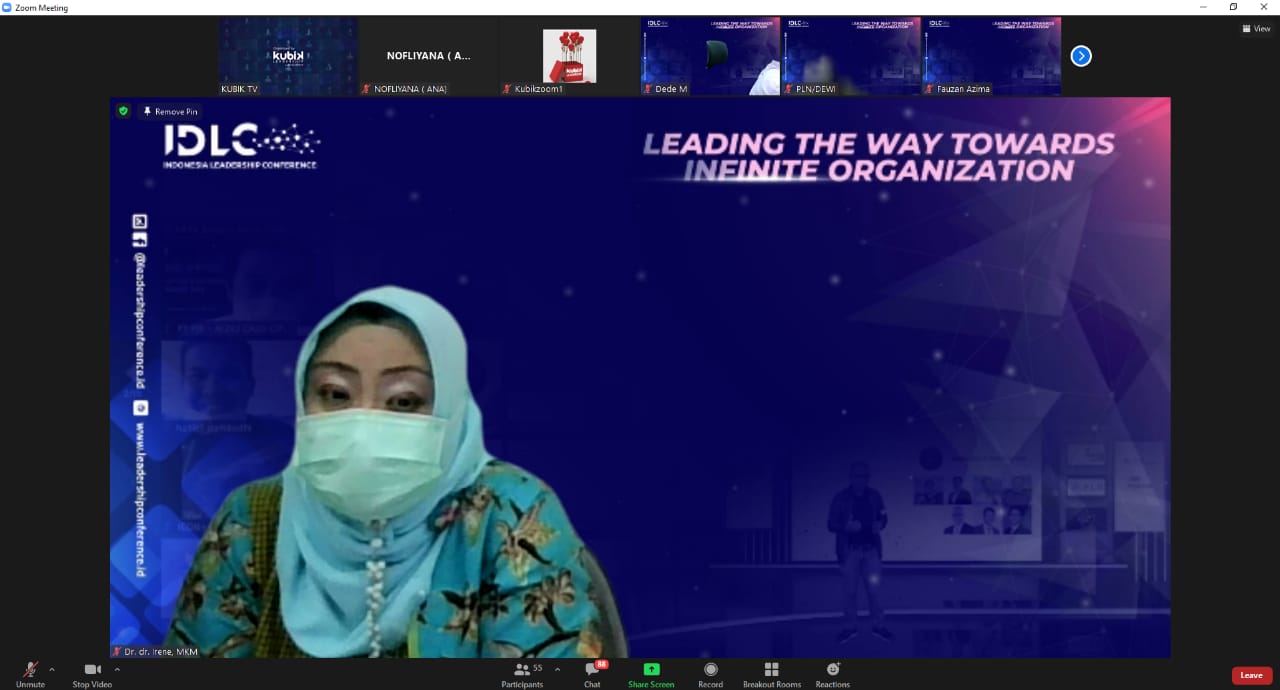Image resolution: width=1280 pixels, height=690 pixels.
Task: Open Breakout Rooms
Action: tap(772, 674)
